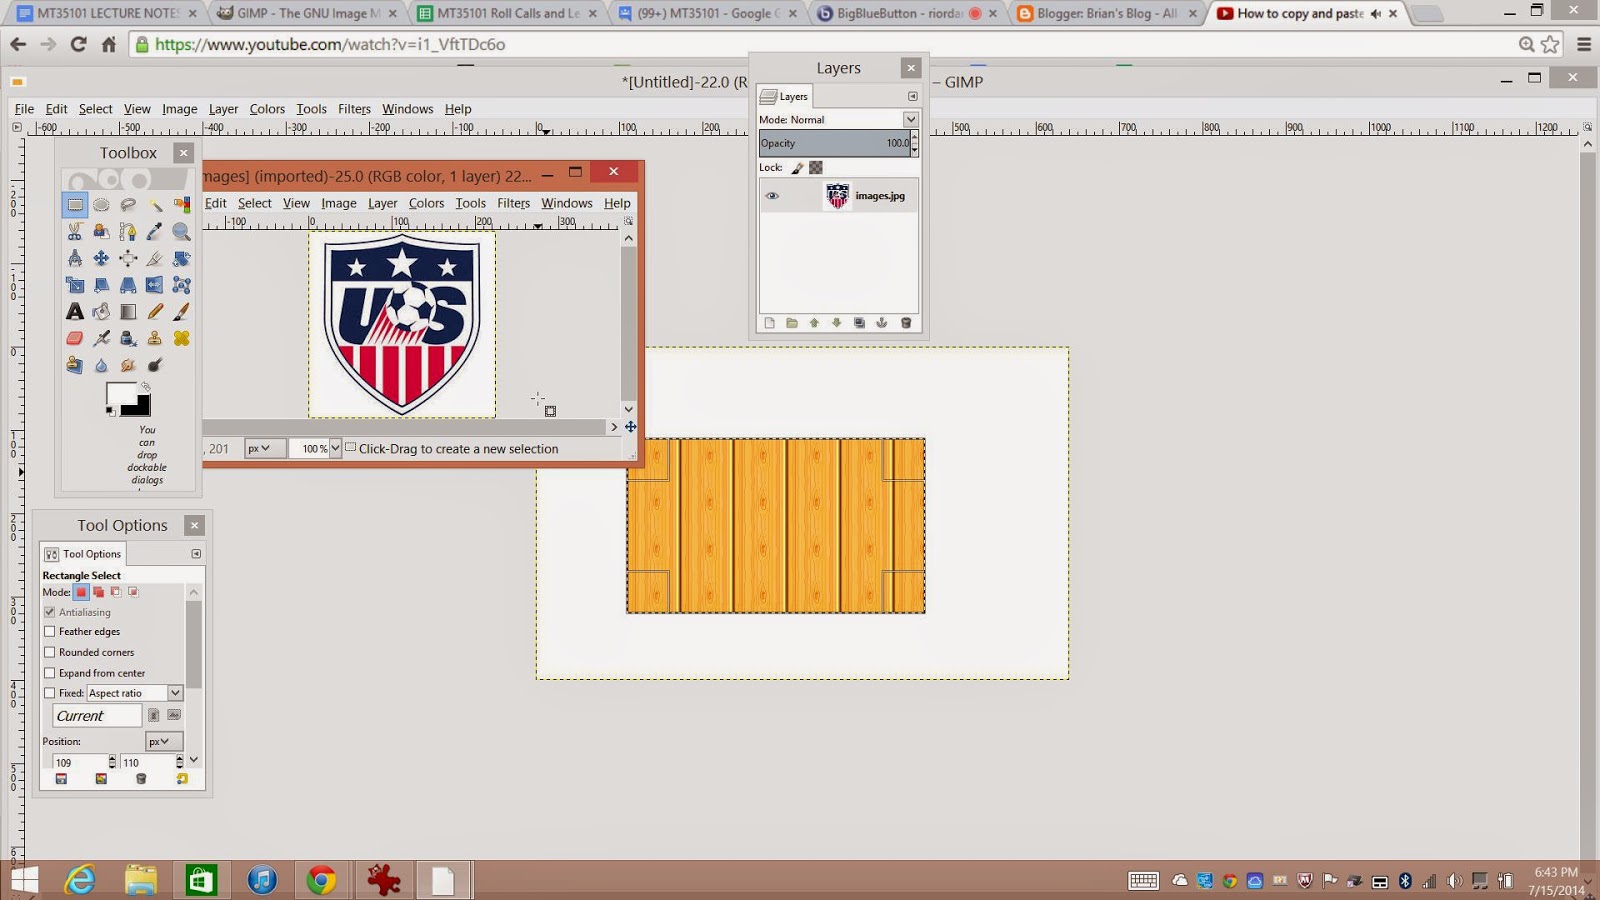This screenshot has height=900, width=1600.
Task: Save tool preset in Tool Options footer
Action: (61, 779)
